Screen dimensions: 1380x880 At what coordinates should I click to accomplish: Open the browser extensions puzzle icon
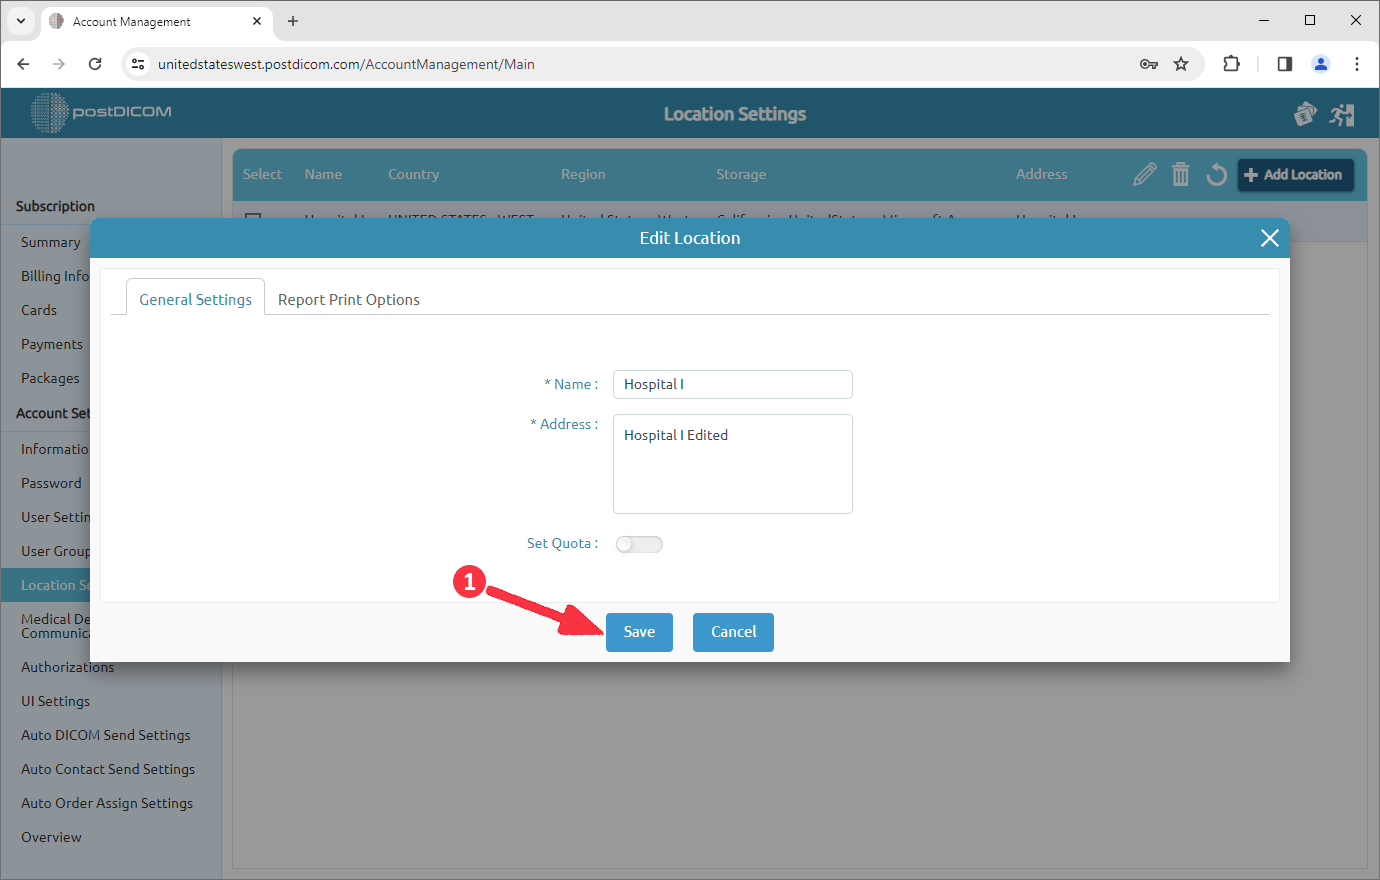pos(1231,63)
